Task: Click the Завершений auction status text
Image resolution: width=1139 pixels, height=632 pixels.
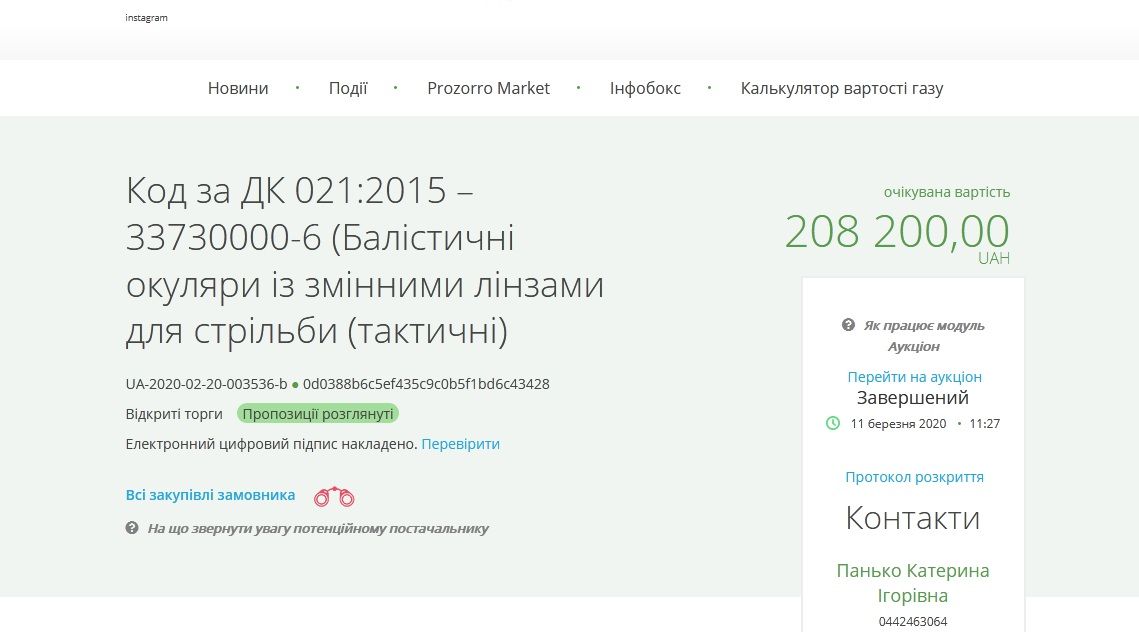Action: [x=913, y=398]
